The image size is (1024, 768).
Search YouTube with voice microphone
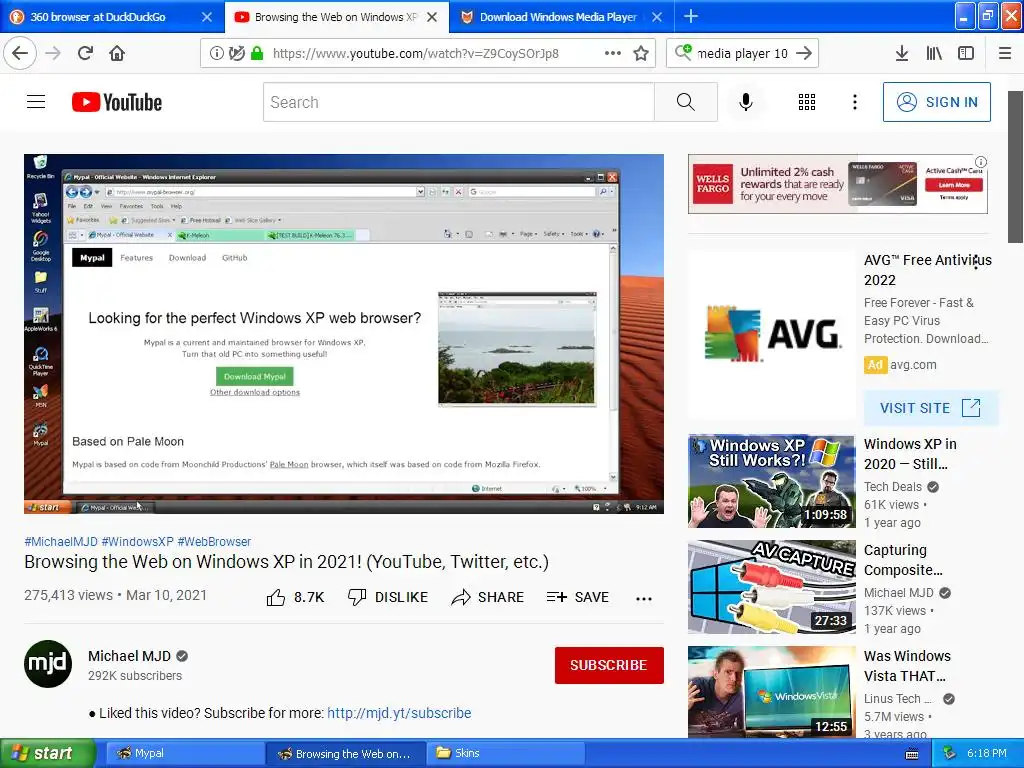pos(746,102)
